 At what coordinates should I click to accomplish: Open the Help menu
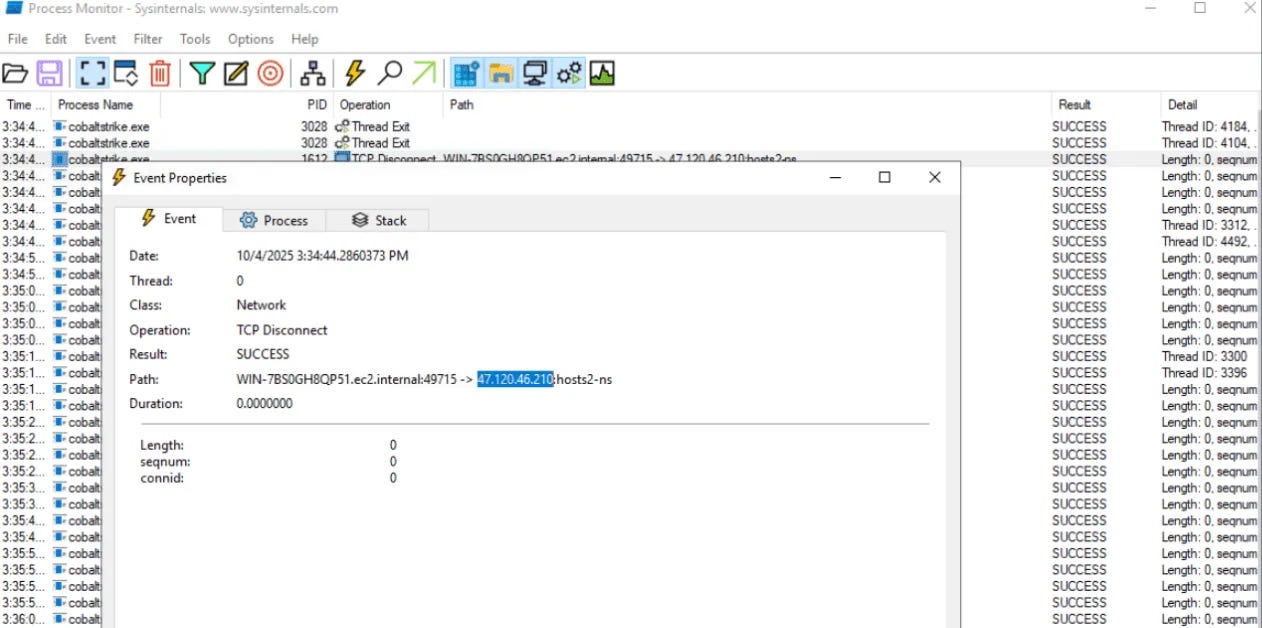(x=305, y=39)
